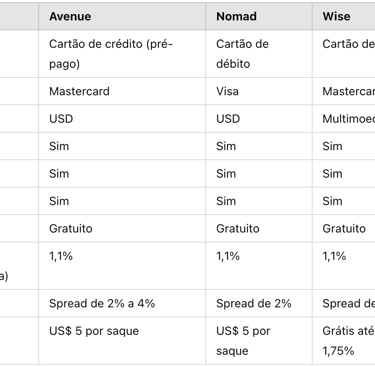
Task: Select the 1,1% cell under Nomad
Action: 259,266
